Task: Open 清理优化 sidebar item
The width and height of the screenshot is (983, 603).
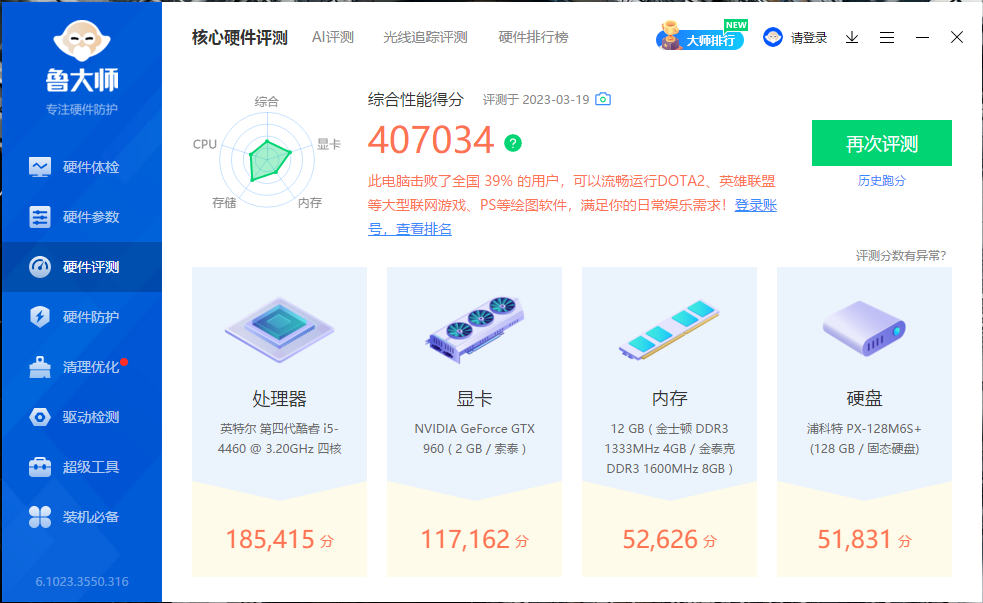Action: tap(81, 367)
